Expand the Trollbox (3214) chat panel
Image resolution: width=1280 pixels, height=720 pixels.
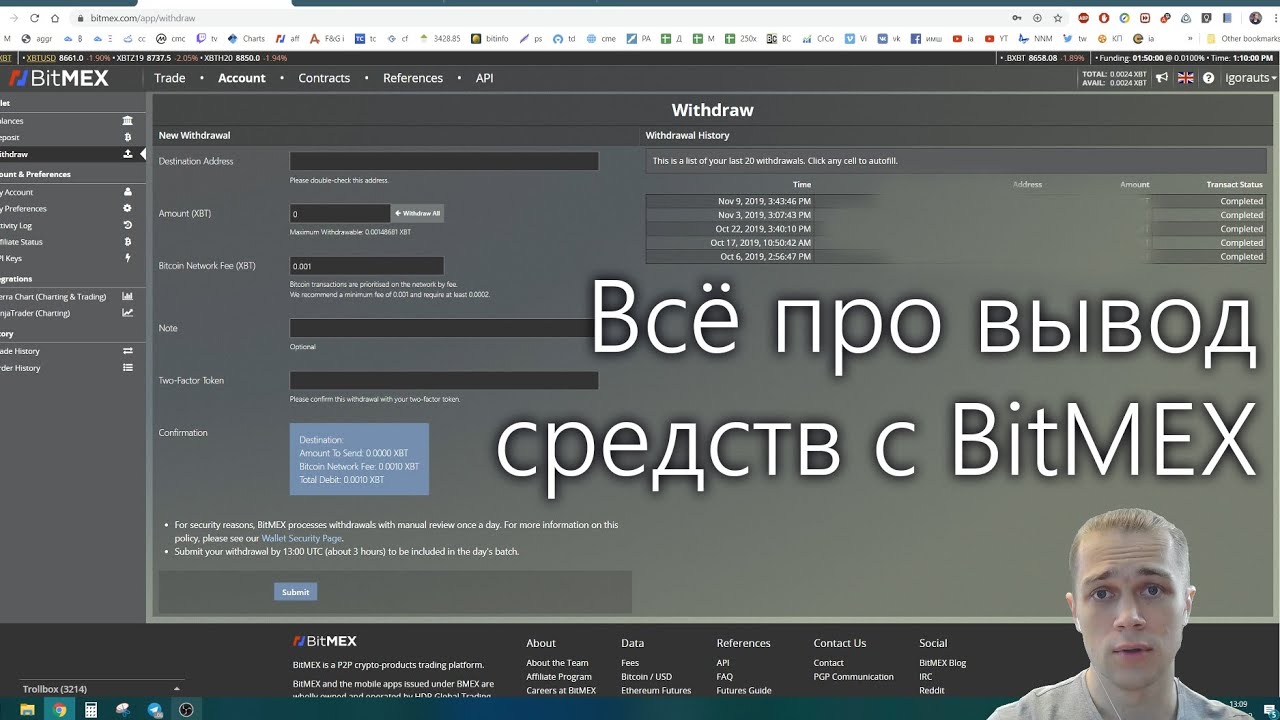[x=100, y=689]
